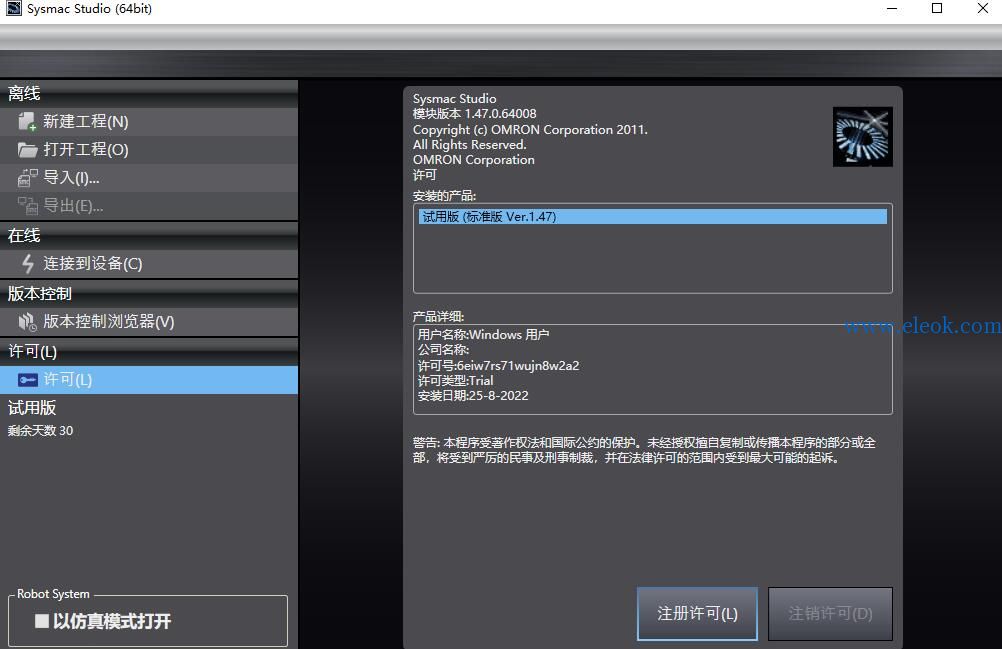
Task: Select 连接到设备(C) entry
Action: pyautogui.click(x=149, y=263)
